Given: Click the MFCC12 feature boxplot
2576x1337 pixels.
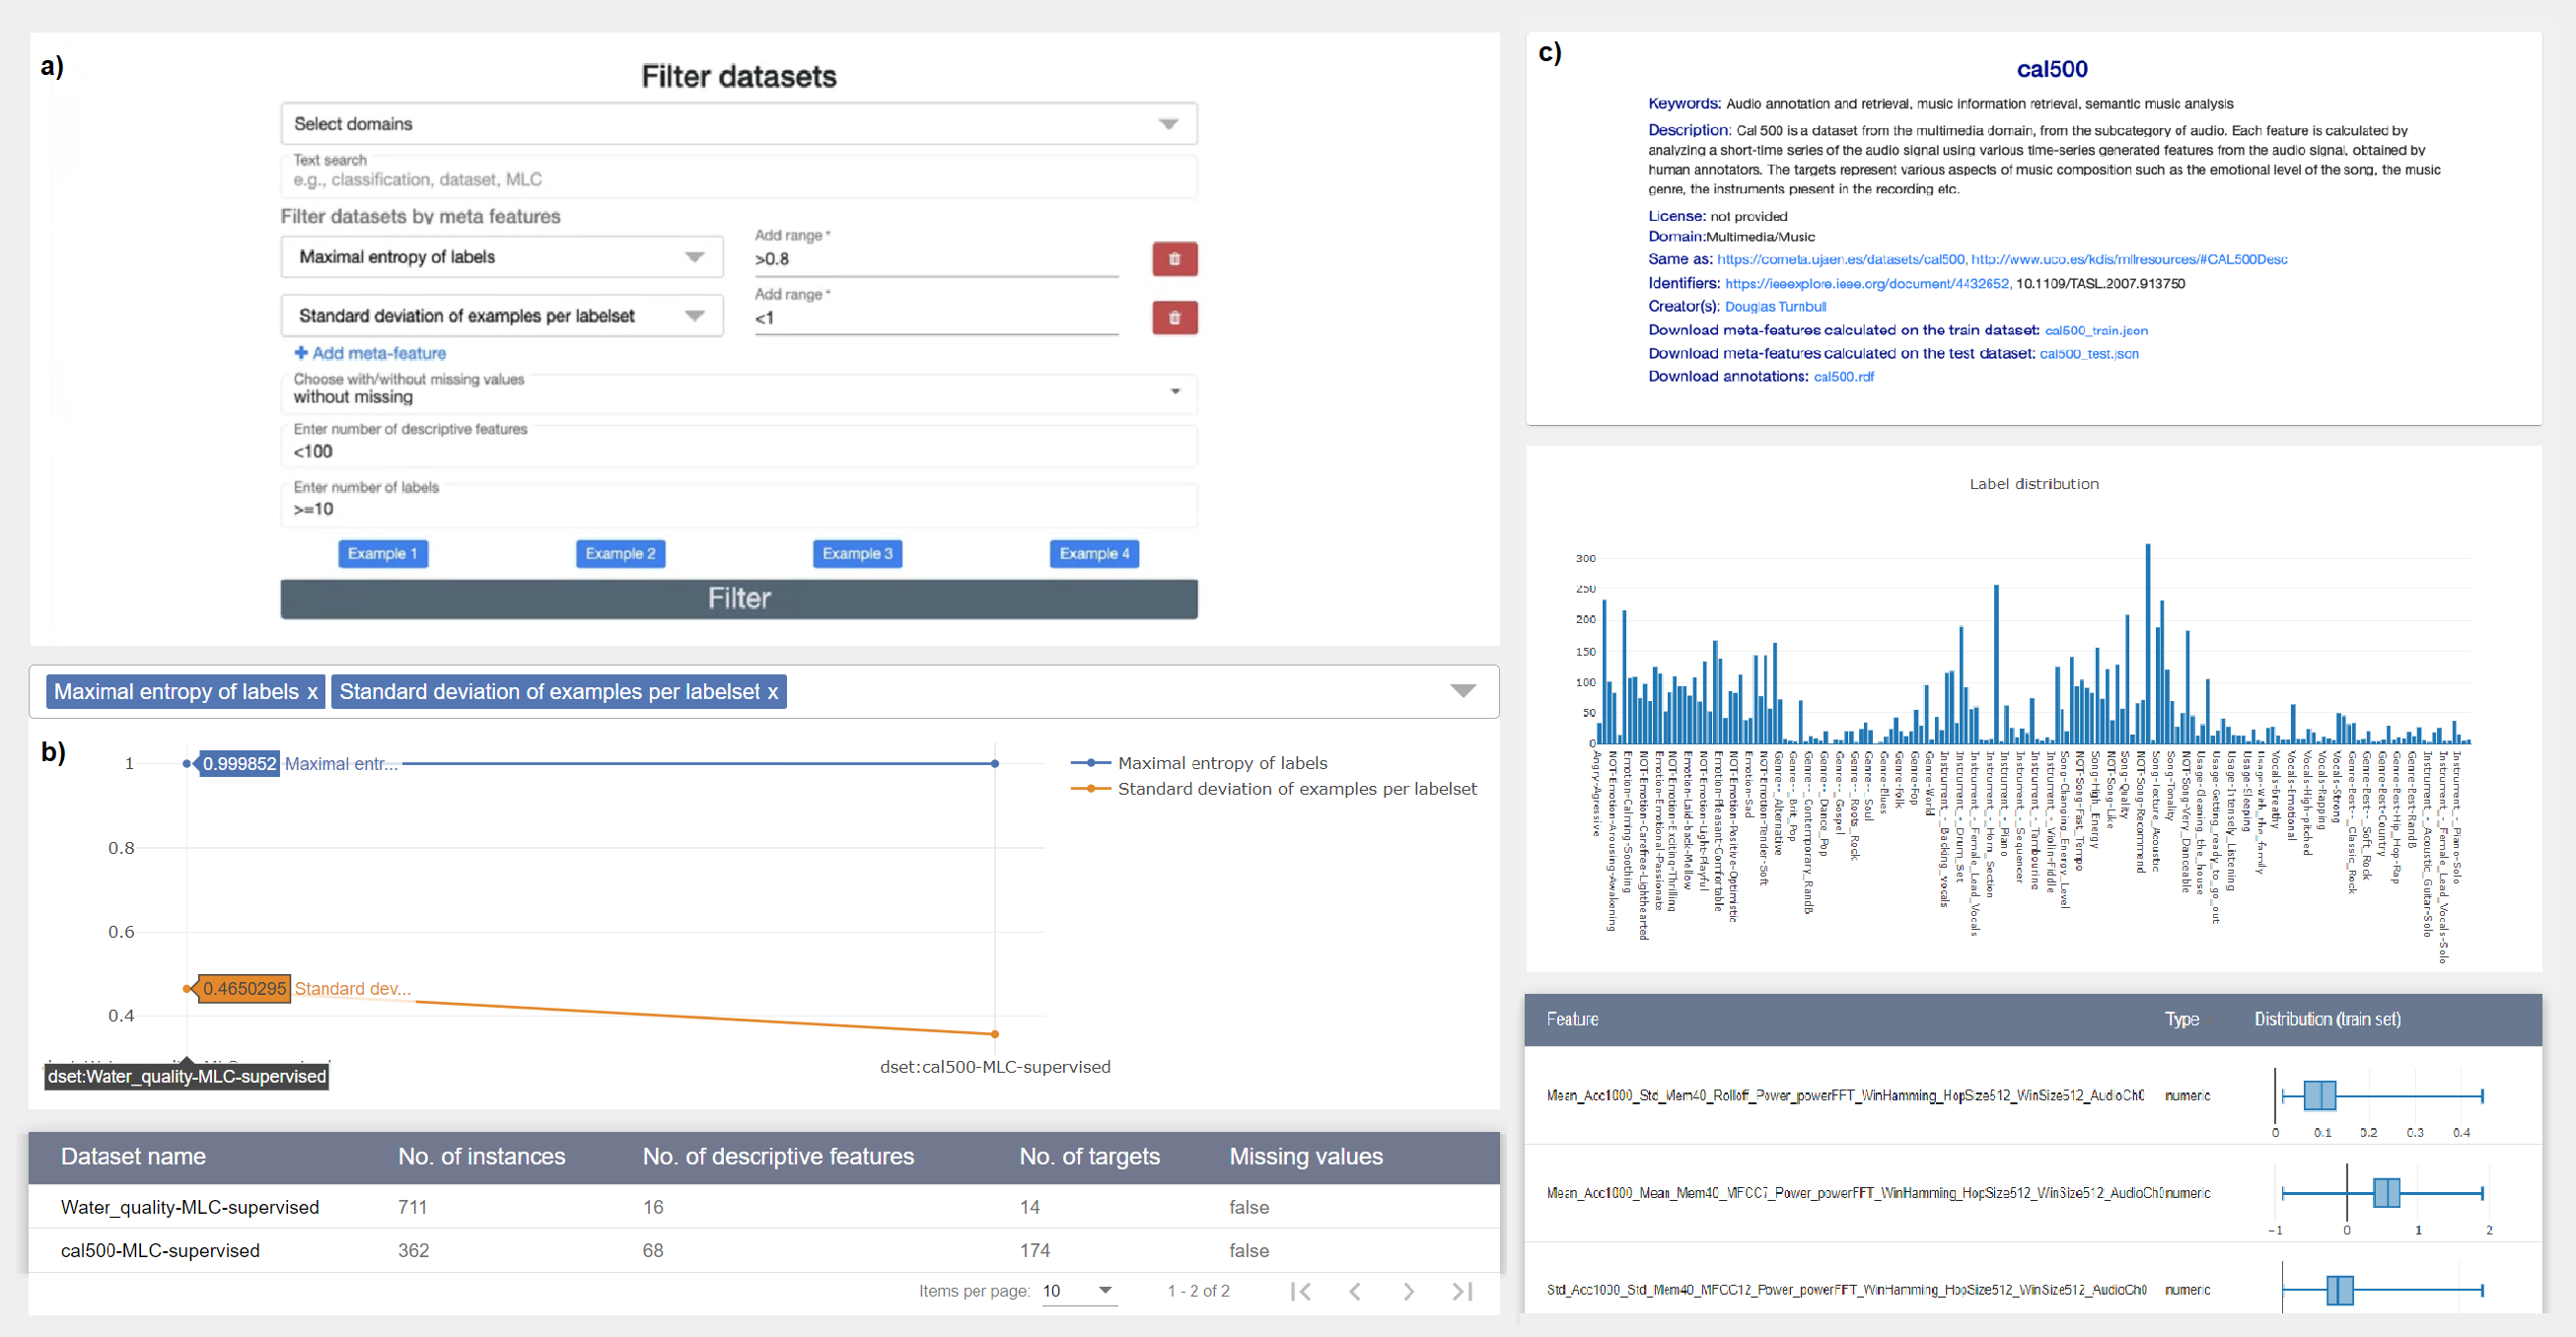Looking at the screenshot, I should pos(2382,1290).
